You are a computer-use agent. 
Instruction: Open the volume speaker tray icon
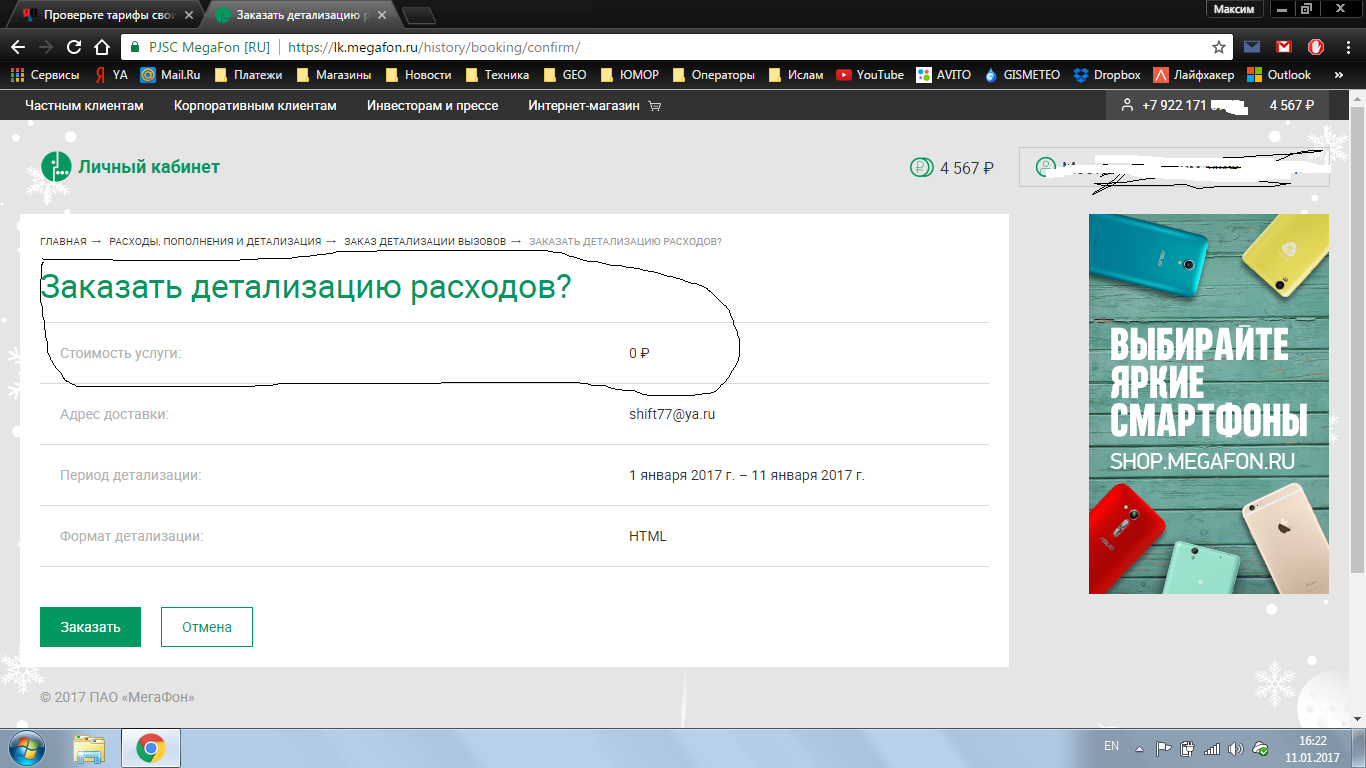pos(1236,748)
